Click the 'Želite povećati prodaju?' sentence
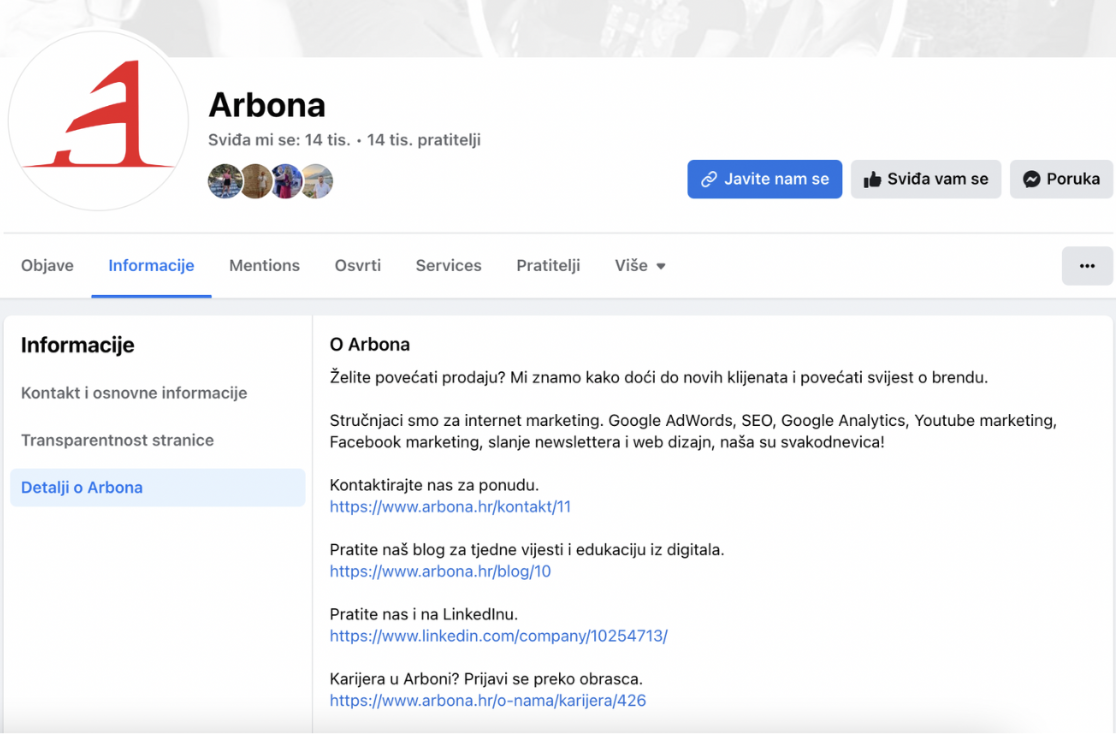The image size is (1116, 734). 418,377
